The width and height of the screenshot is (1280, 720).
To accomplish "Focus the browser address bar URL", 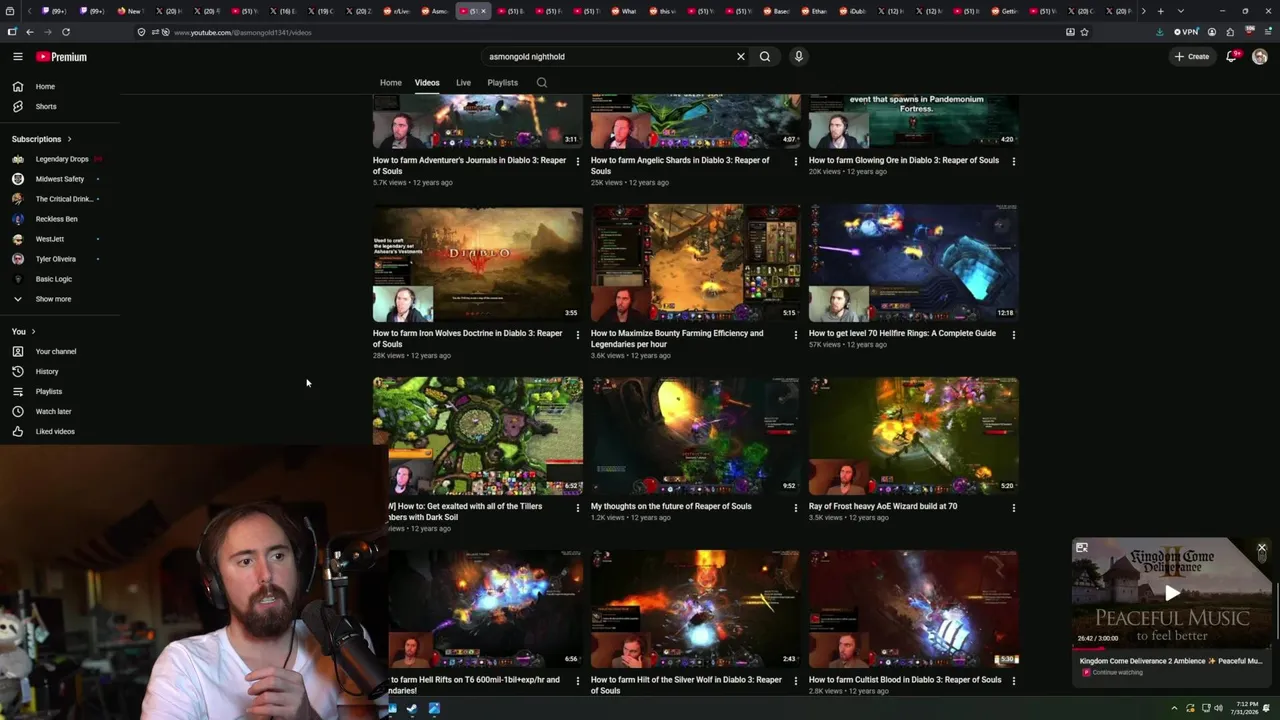I will tap(243, 33).
